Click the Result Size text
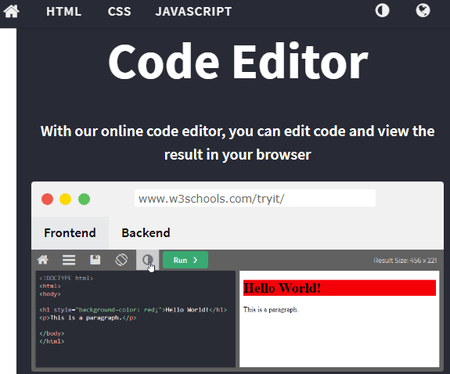 click(405, 260)
